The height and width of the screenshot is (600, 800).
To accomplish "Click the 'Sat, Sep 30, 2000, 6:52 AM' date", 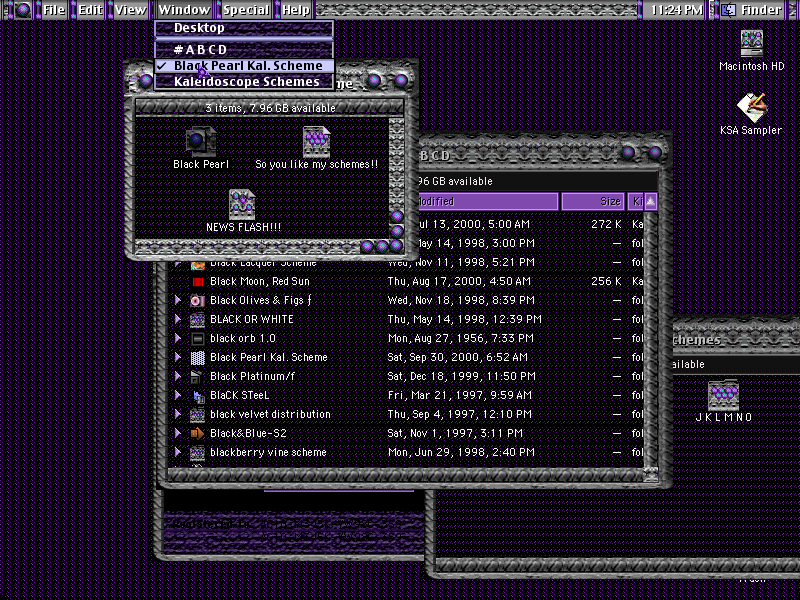I will click(x=458, y=357).
